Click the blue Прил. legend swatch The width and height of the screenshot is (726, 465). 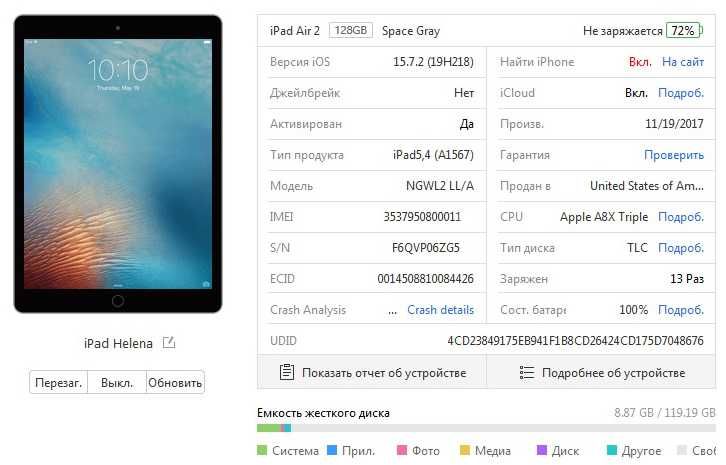coord(332,450)
